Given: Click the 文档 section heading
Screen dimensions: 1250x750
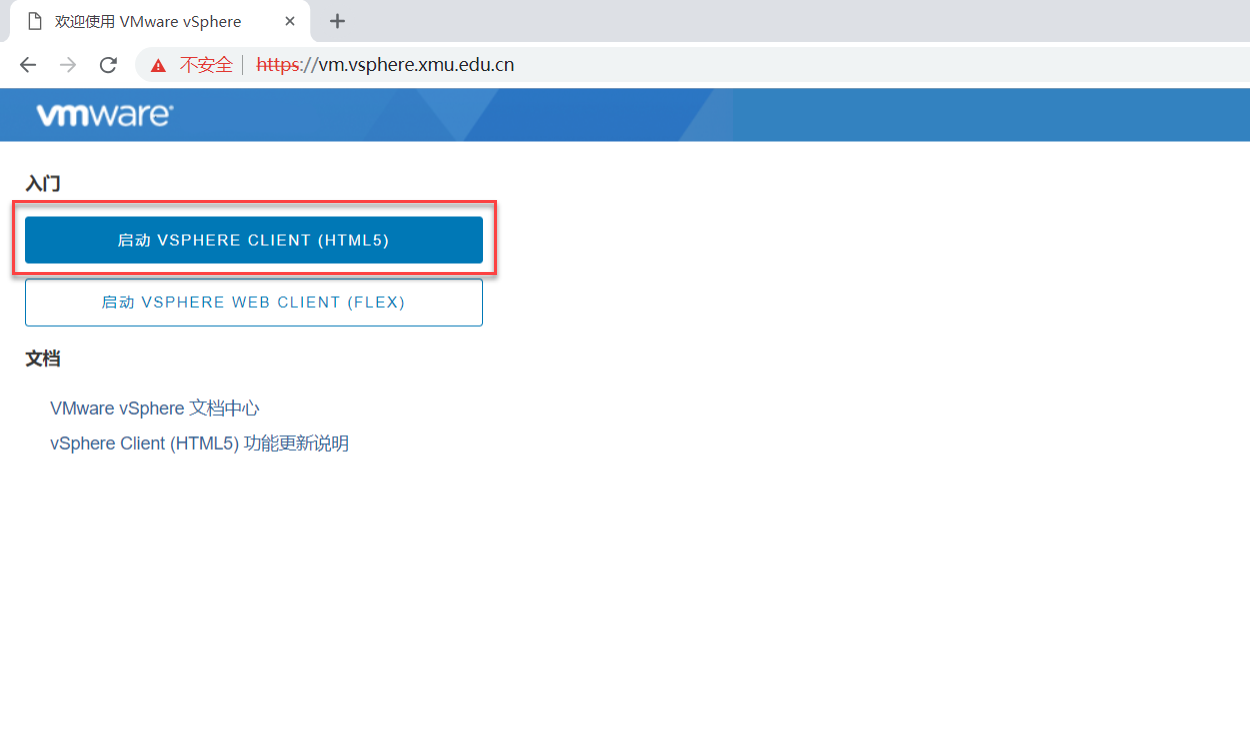Looking at the screenshot, I should coord(43,359).
